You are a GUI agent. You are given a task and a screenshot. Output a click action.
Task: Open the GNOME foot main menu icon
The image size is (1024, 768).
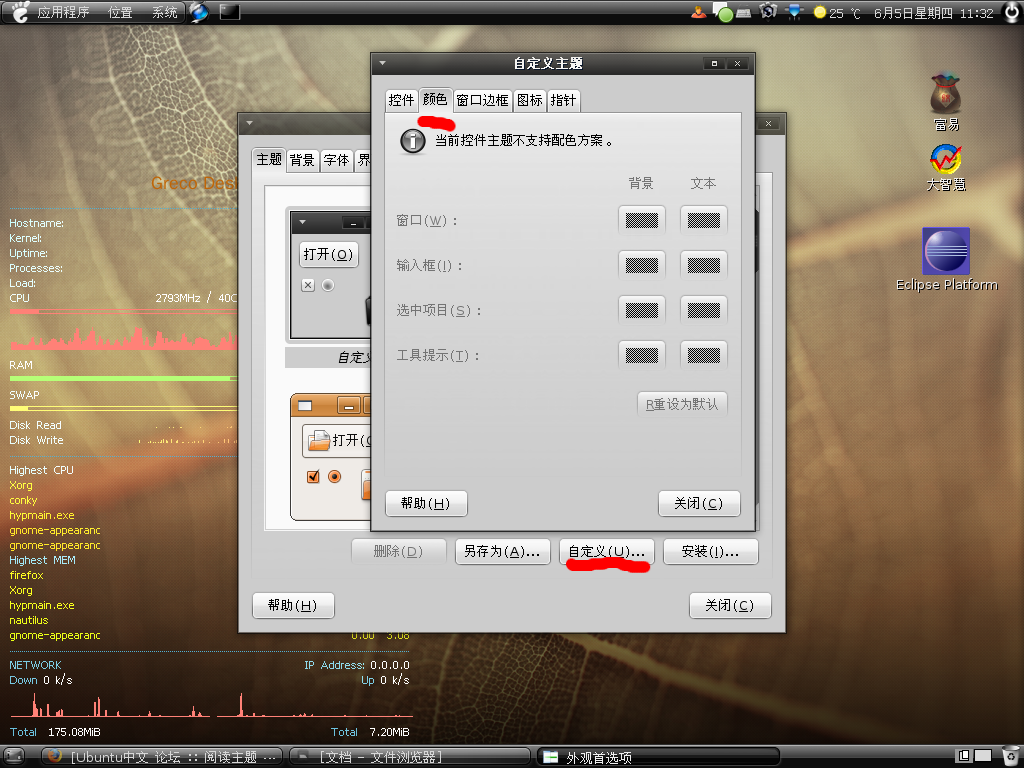point(20,12)
